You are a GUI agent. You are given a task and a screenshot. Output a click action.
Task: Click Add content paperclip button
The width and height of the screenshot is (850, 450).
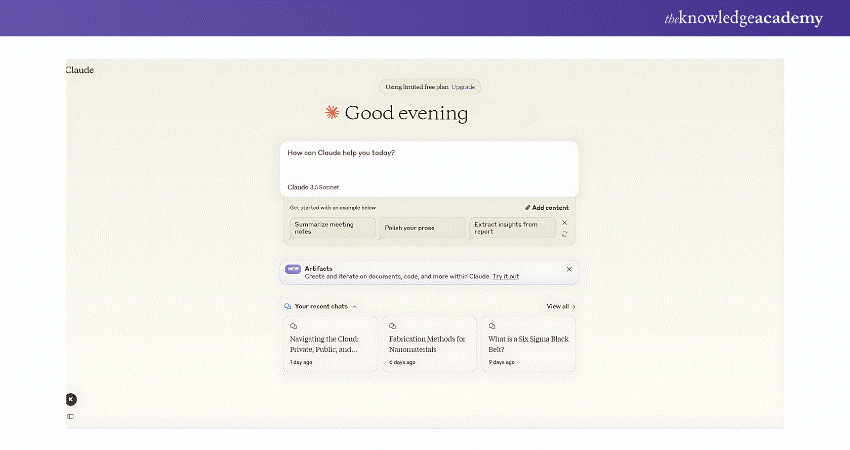[549, 207]
